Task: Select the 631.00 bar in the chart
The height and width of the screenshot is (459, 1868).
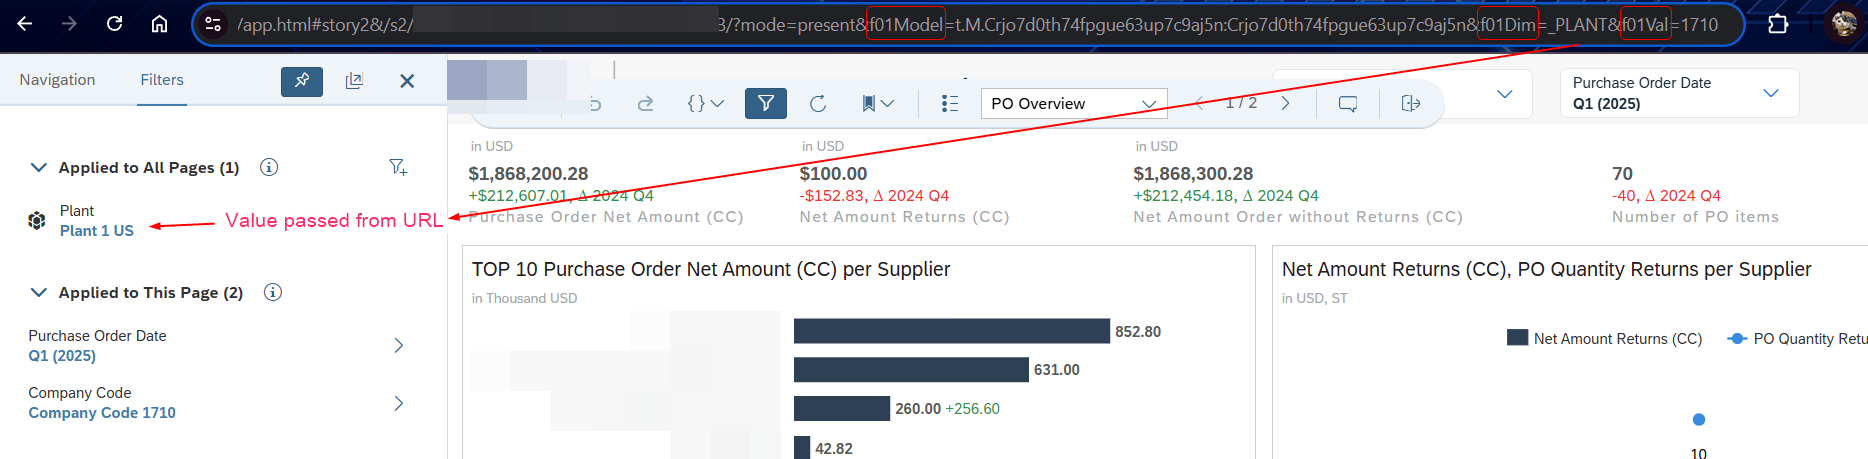Action: tap(911, 370)
